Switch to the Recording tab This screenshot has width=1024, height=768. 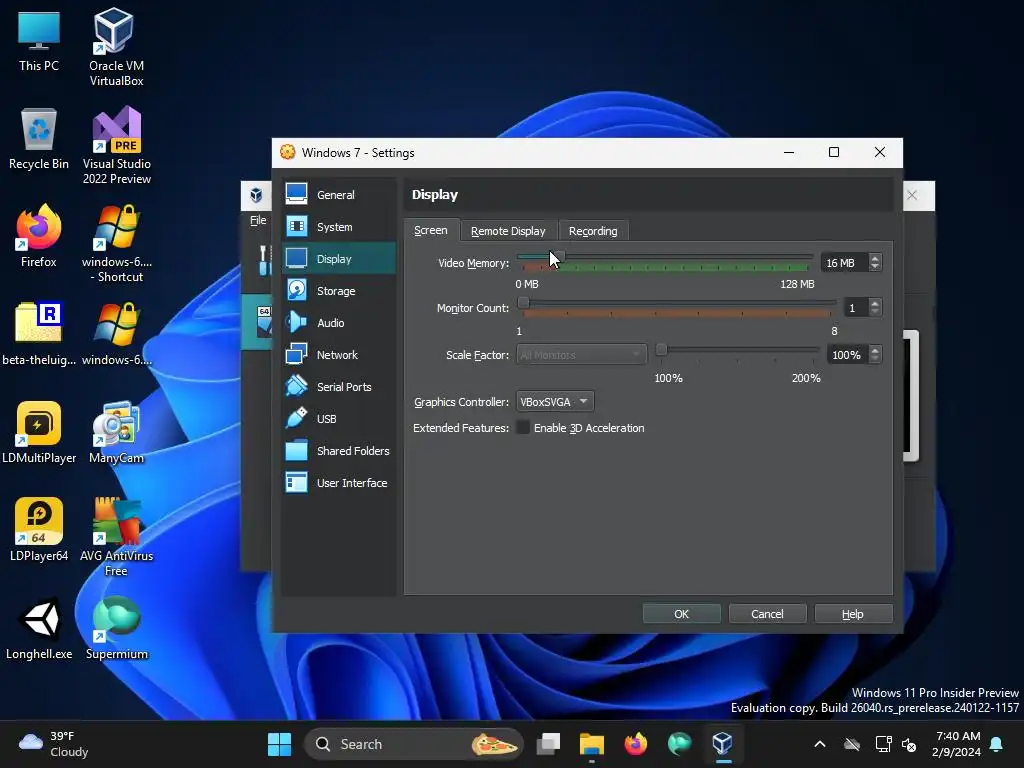click(593, 231)
